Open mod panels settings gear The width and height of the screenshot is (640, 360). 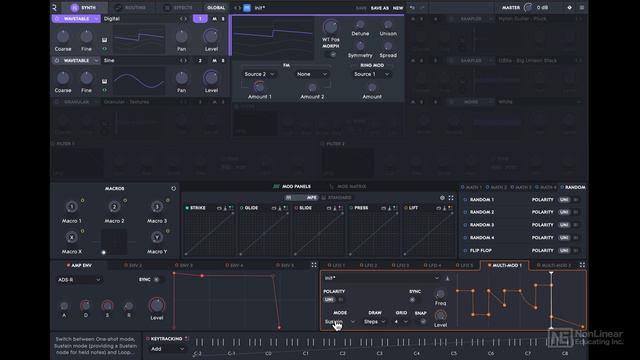tap(442, 198)
